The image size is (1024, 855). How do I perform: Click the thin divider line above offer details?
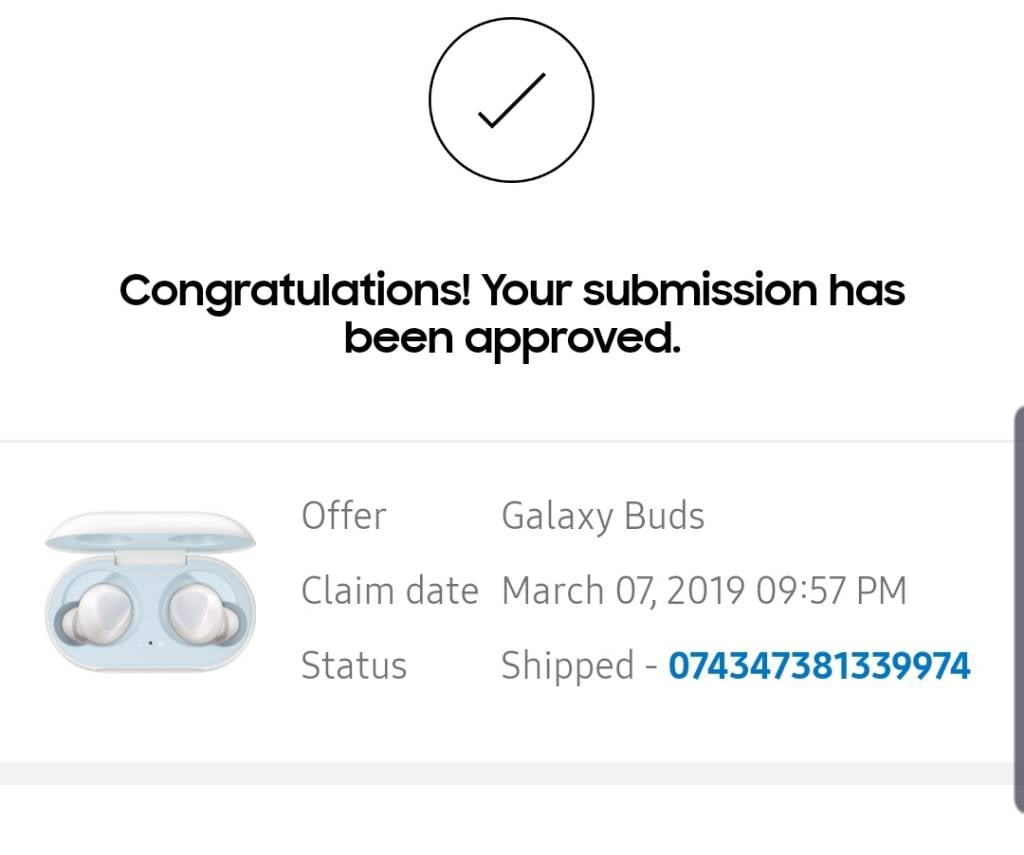[506, 442]
